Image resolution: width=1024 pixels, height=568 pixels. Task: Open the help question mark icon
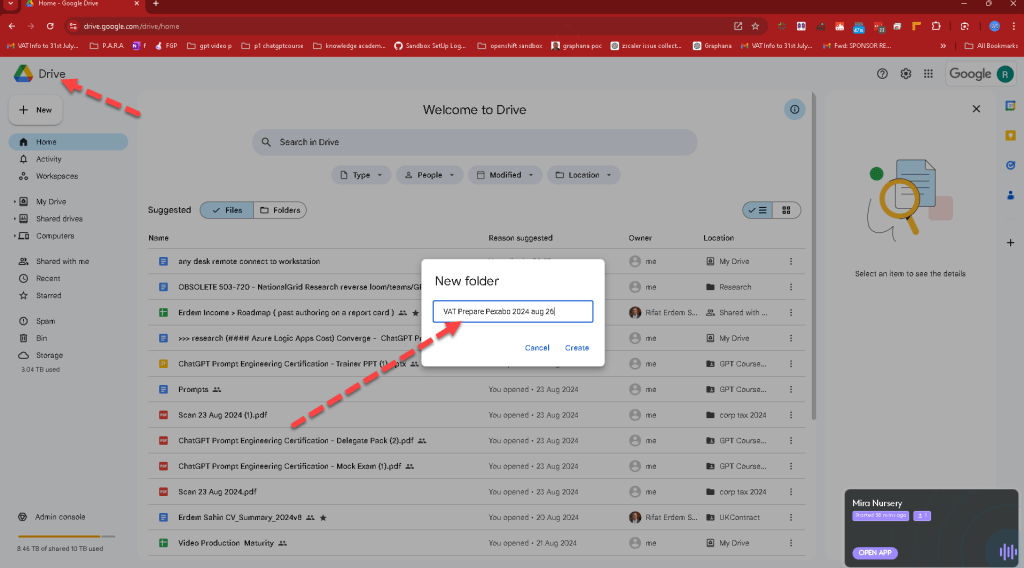882,74
